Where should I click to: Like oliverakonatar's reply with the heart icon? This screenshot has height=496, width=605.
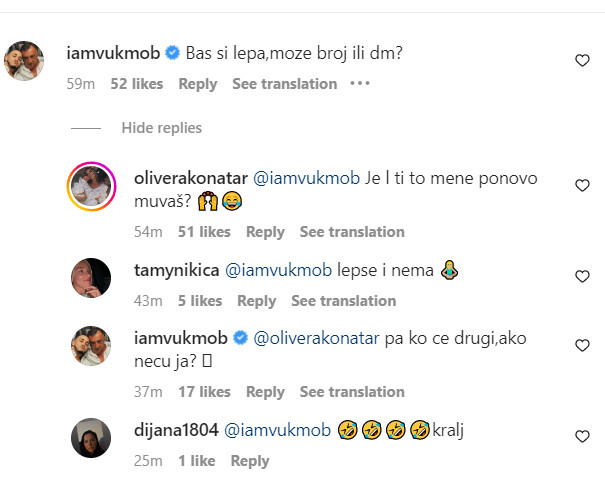(x=582, y=186)
